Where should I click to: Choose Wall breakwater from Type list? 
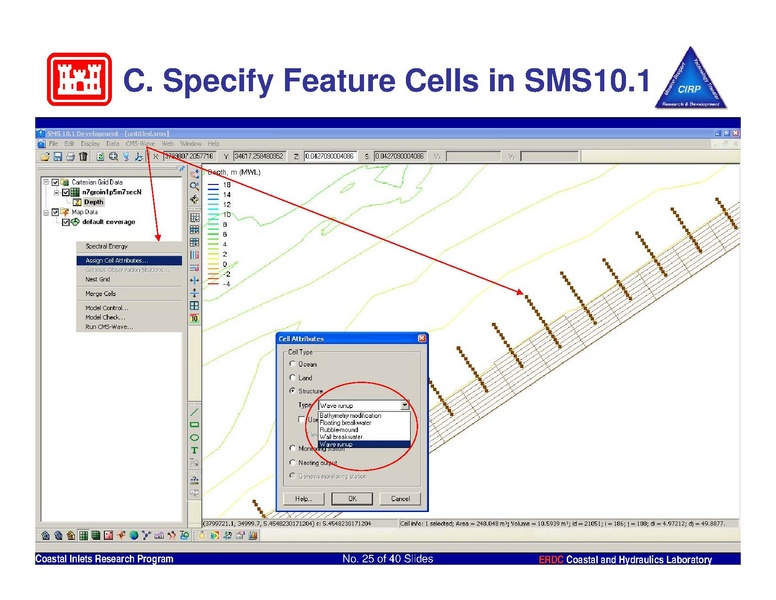pos(364,437)
